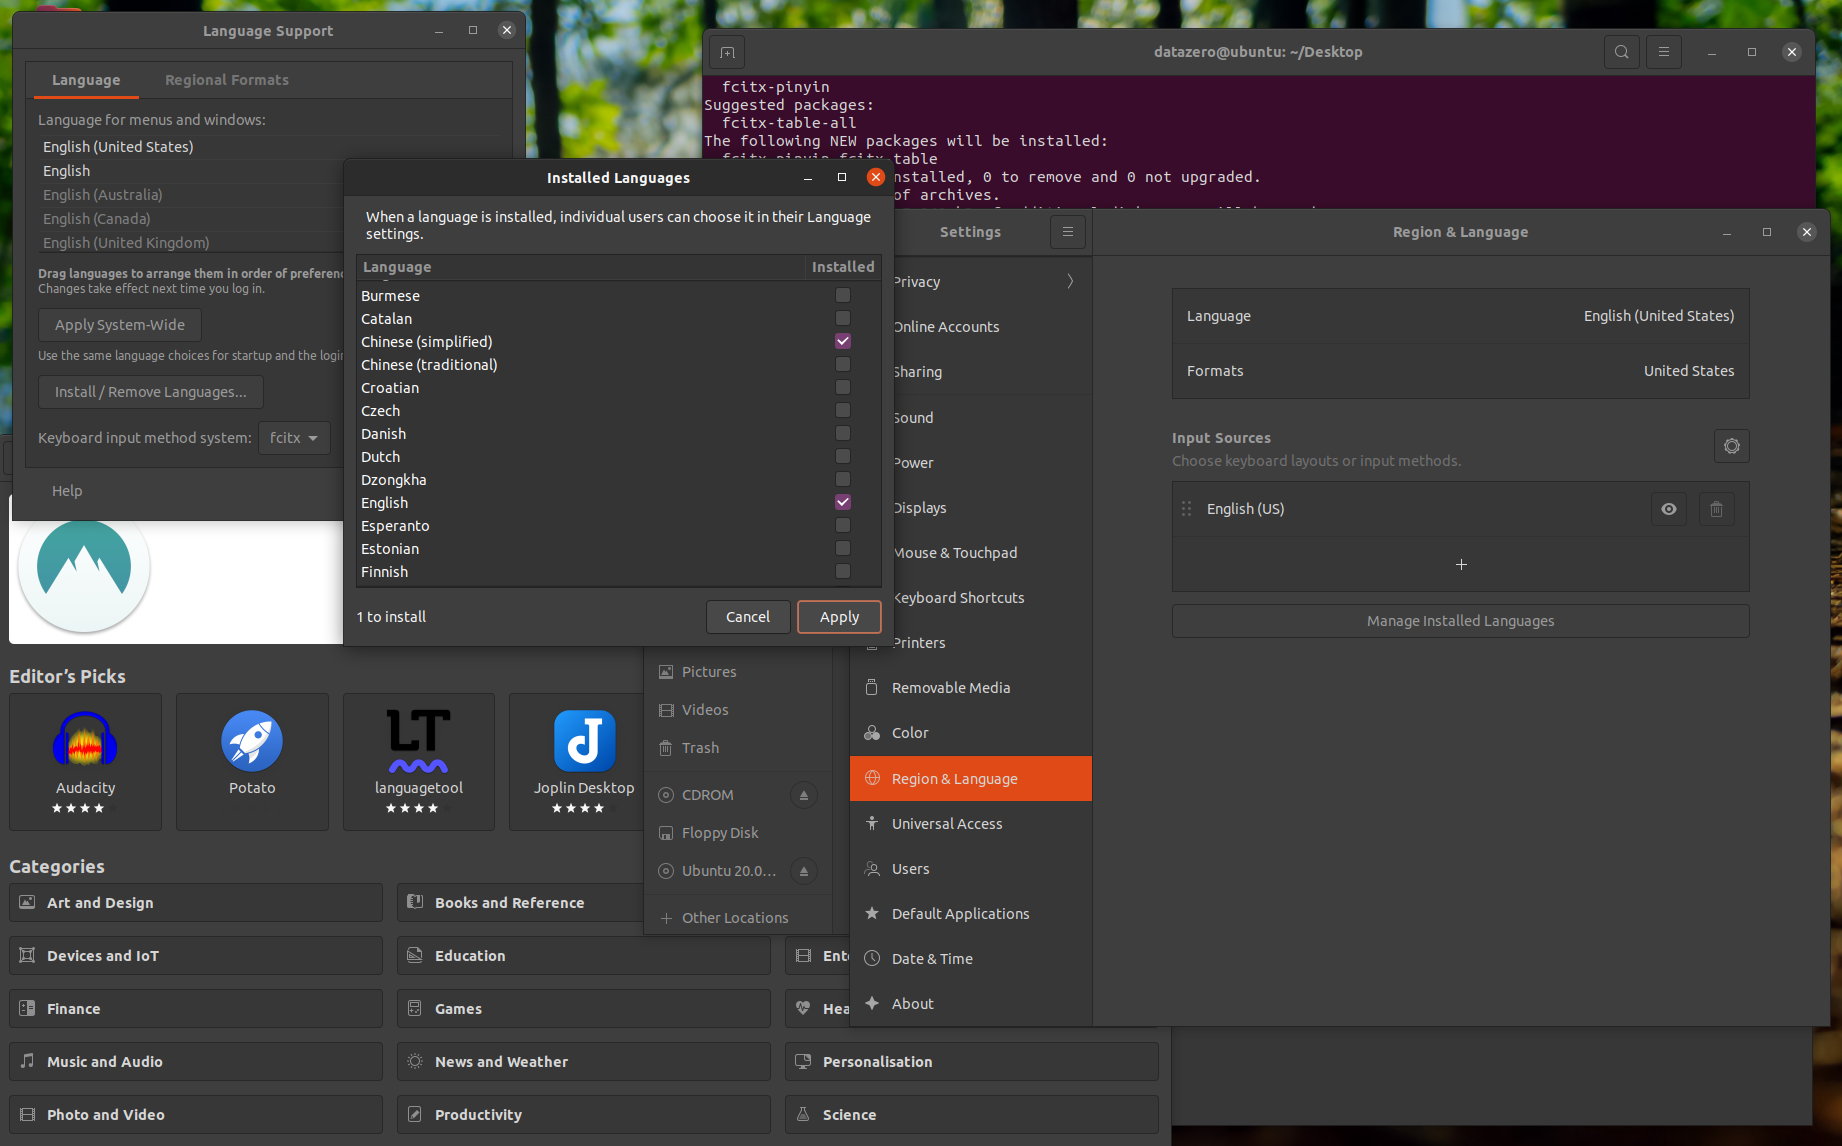The width and height of the screenshot is (1842, 1146).
Task: Check the Catalan language checkbox
Action: tap(843, 318)
